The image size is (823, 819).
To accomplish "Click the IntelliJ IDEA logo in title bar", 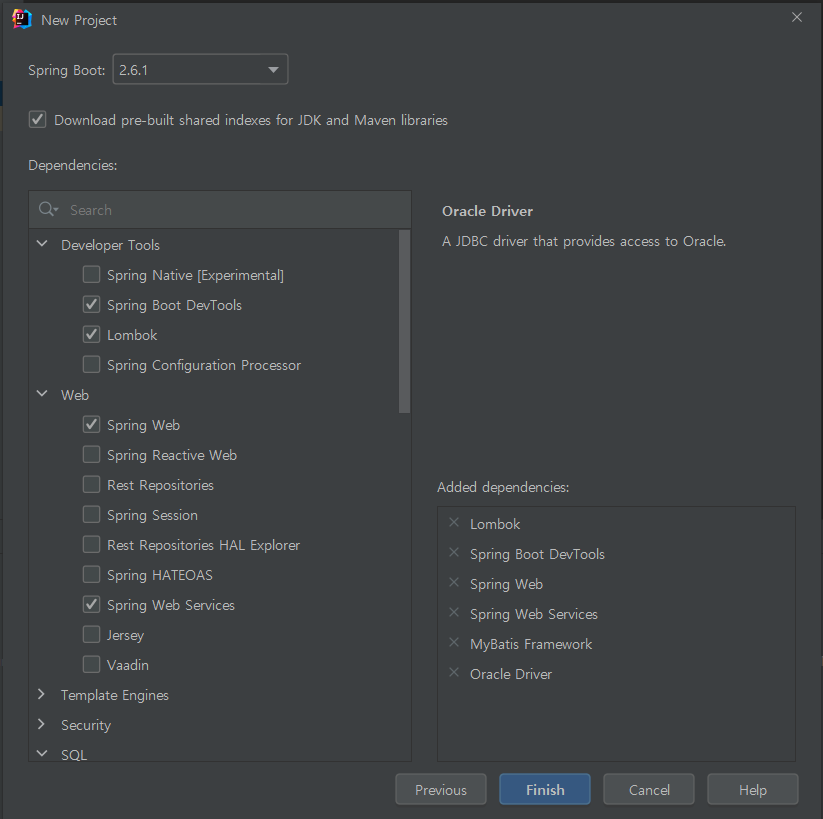I will (x=22, y=19).
